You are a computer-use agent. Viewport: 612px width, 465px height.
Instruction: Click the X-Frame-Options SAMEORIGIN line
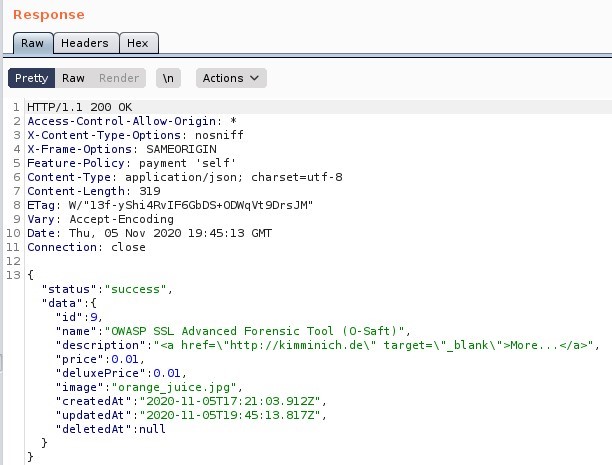[122, 149]
